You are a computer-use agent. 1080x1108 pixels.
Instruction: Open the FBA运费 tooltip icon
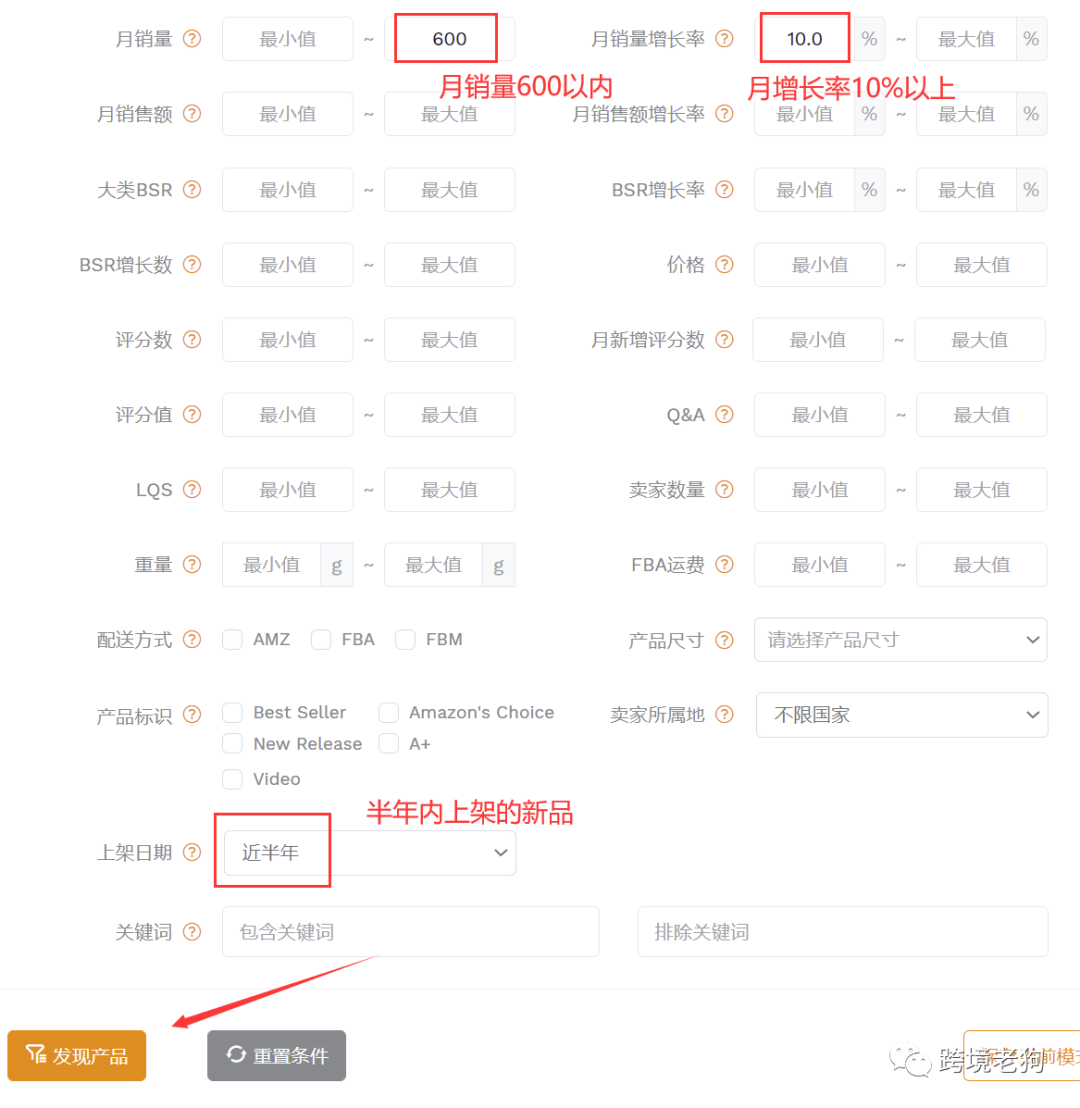click(x=722, y=564)
